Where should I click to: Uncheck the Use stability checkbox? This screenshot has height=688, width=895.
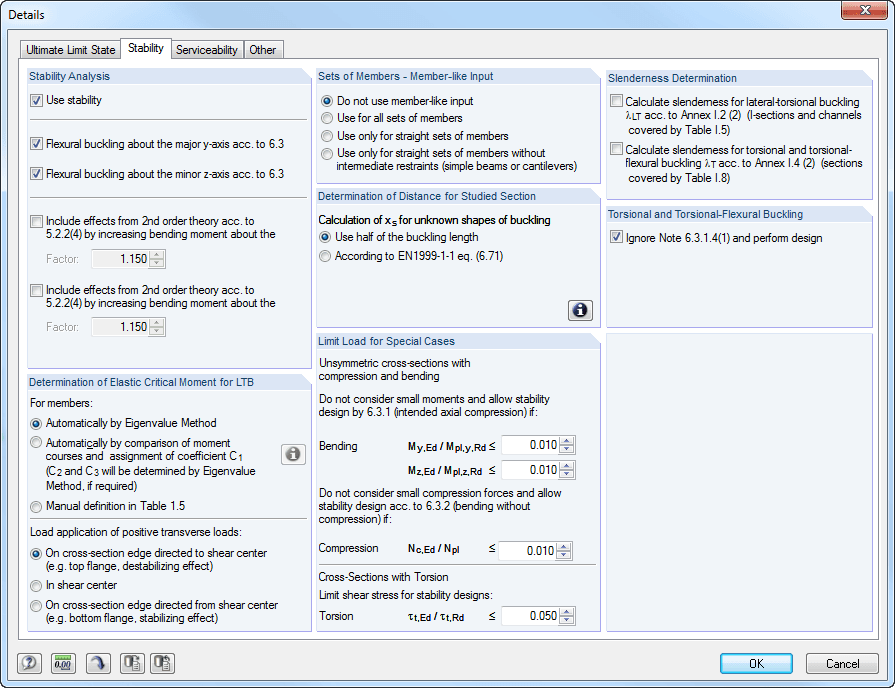point(37,100)
